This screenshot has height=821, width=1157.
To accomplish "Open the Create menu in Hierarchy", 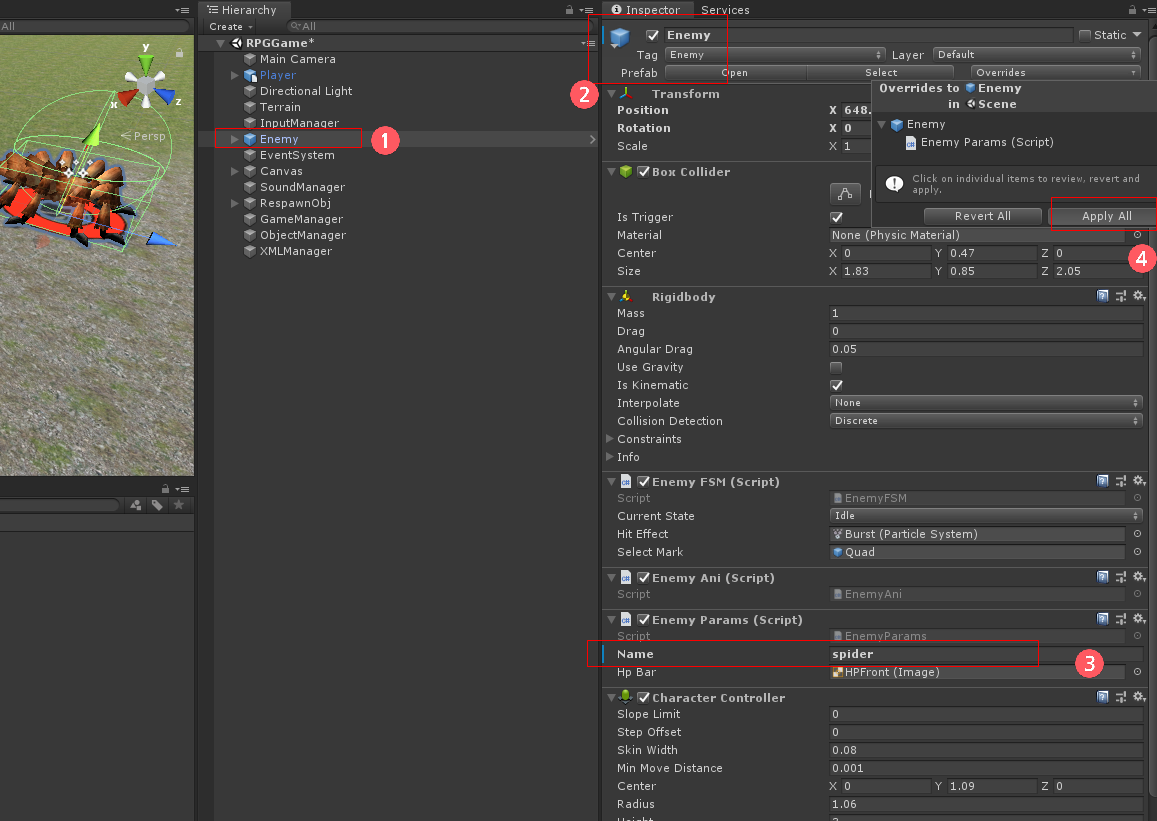I will [x=231, y=27].
